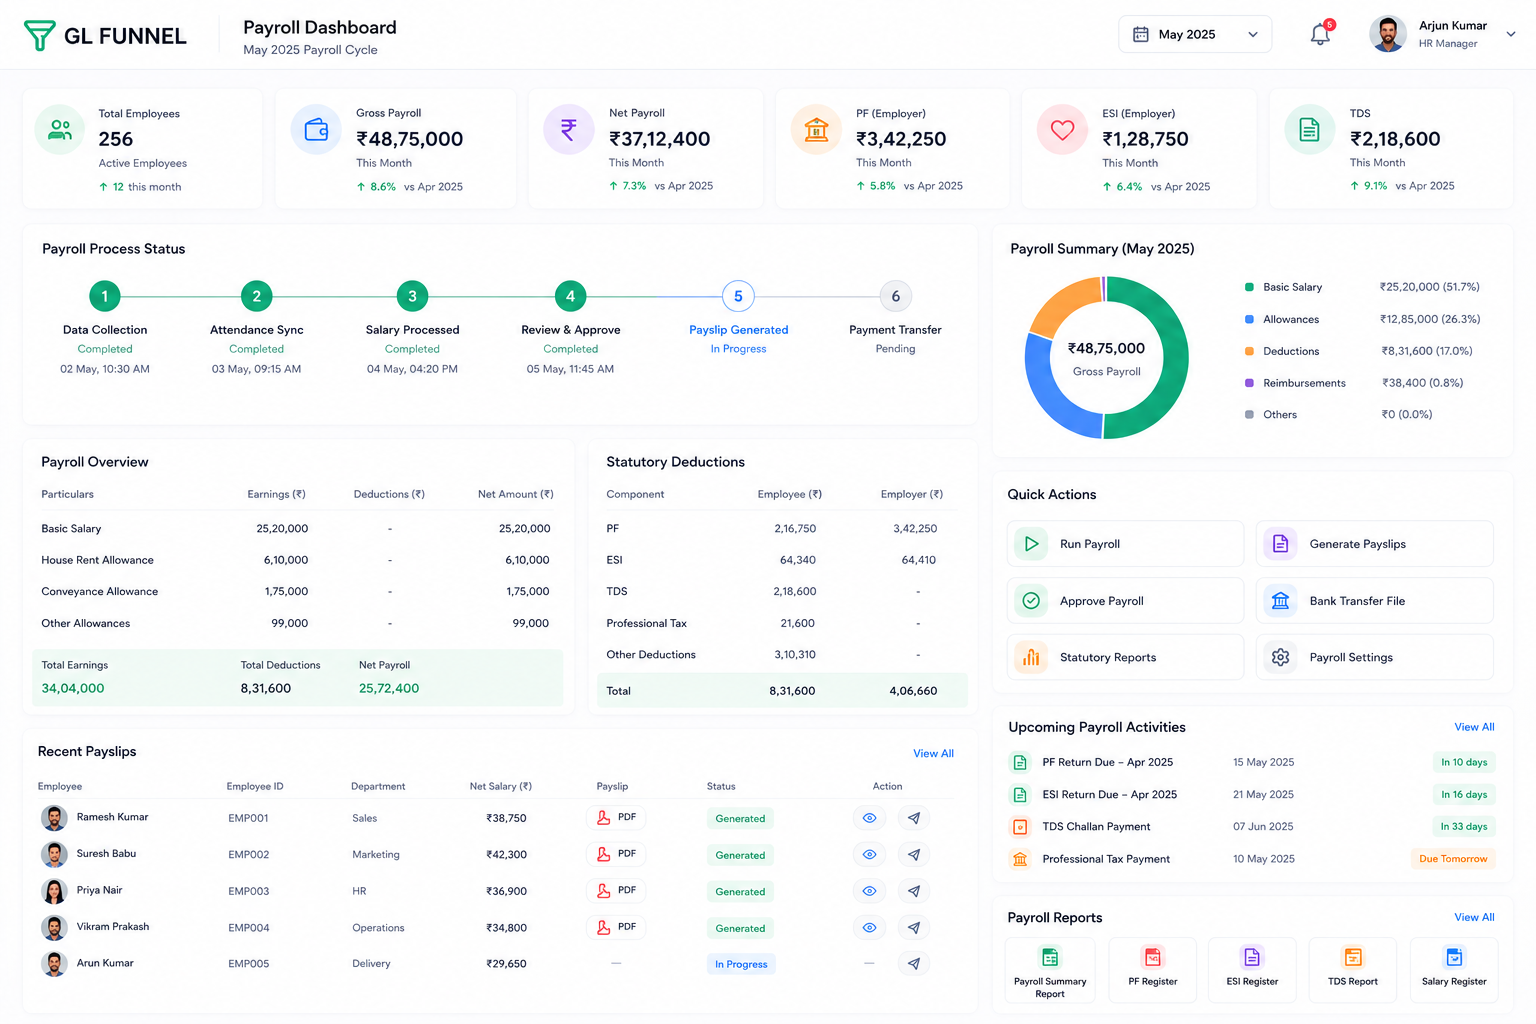The image size is (1536, 1024).
Task: Select step 1 Data Collection
Action: point(105,296)
